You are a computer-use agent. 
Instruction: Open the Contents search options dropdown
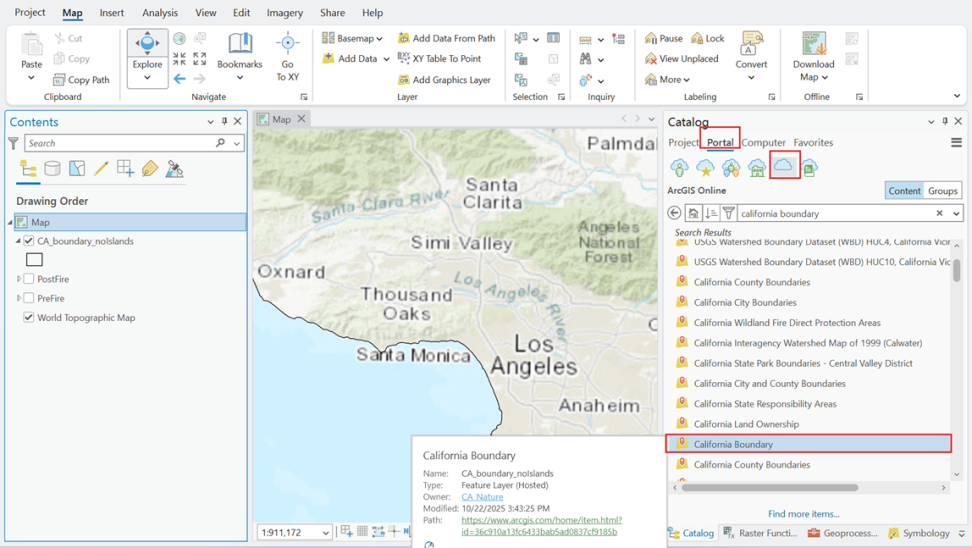[x=237, y=143]
